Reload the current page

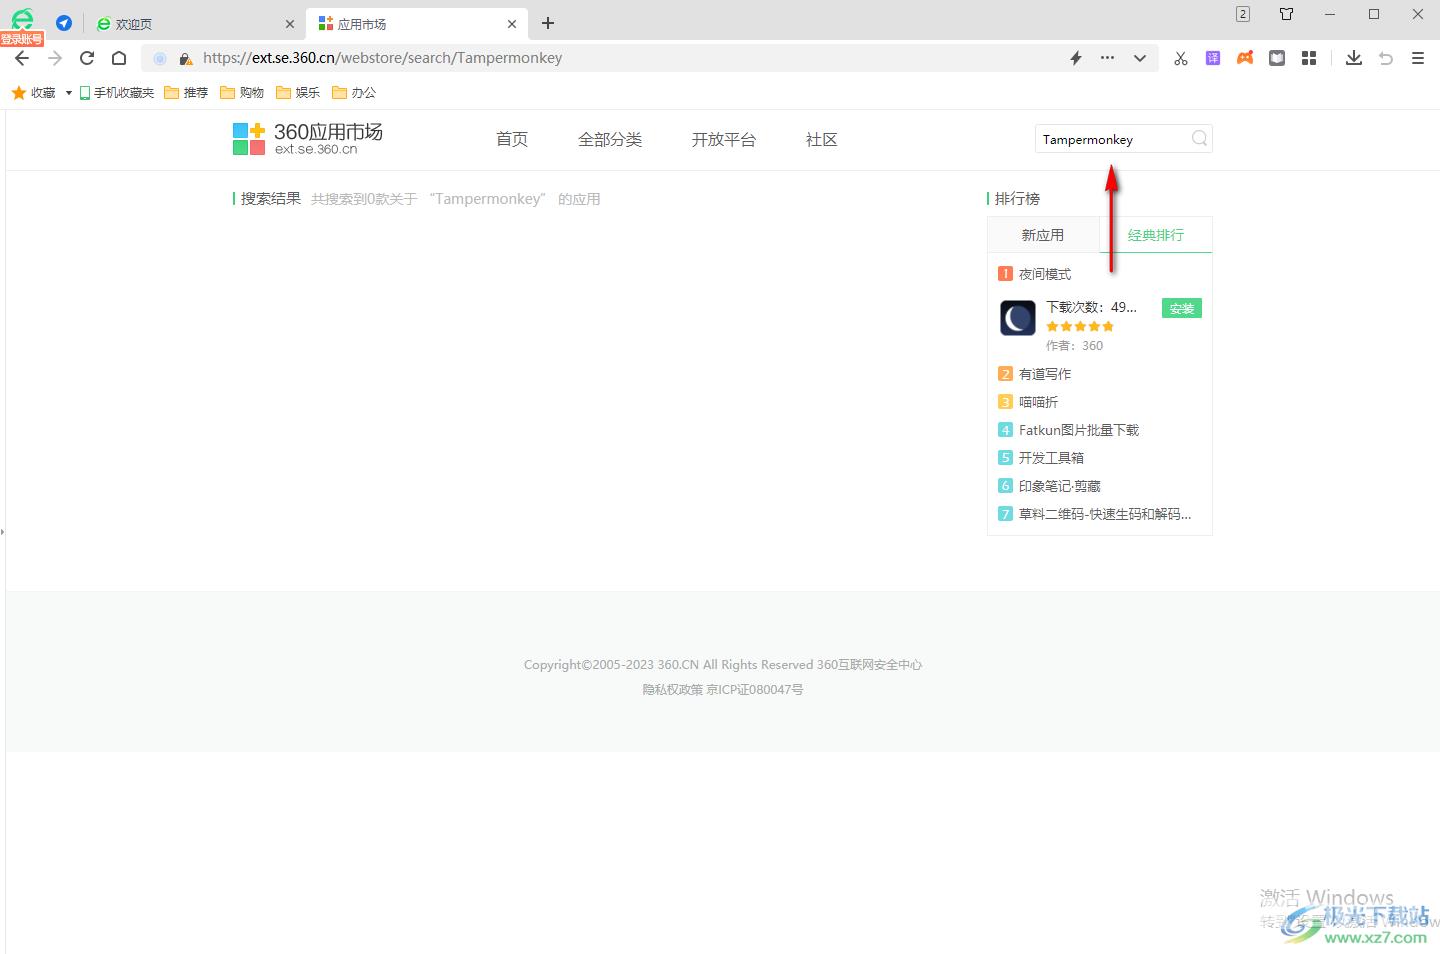click(x=87, y=58)
